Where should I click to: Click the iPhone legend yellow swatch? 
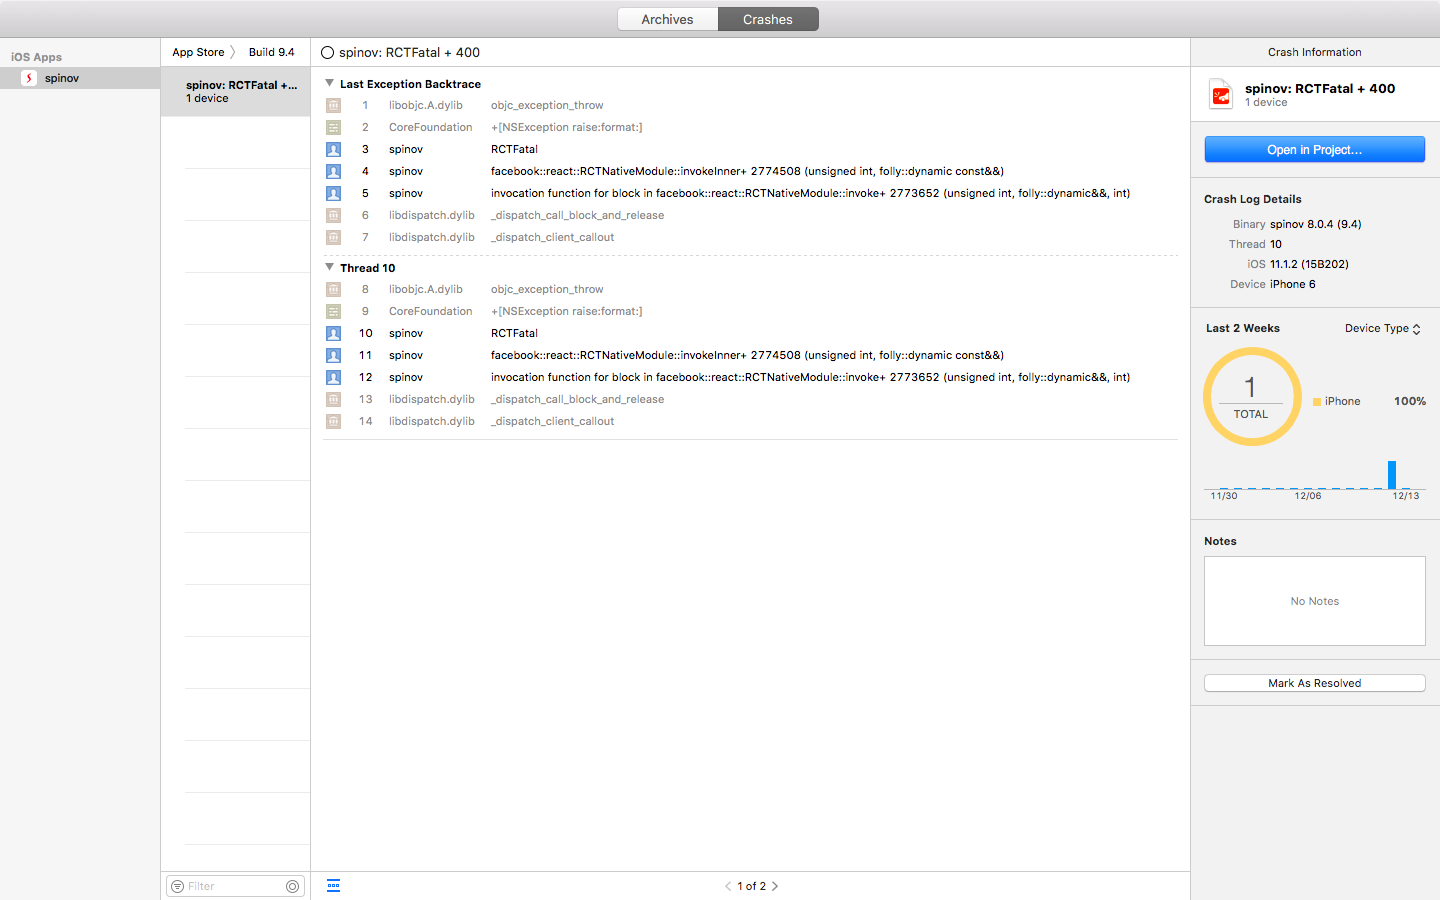[1317, 401]
